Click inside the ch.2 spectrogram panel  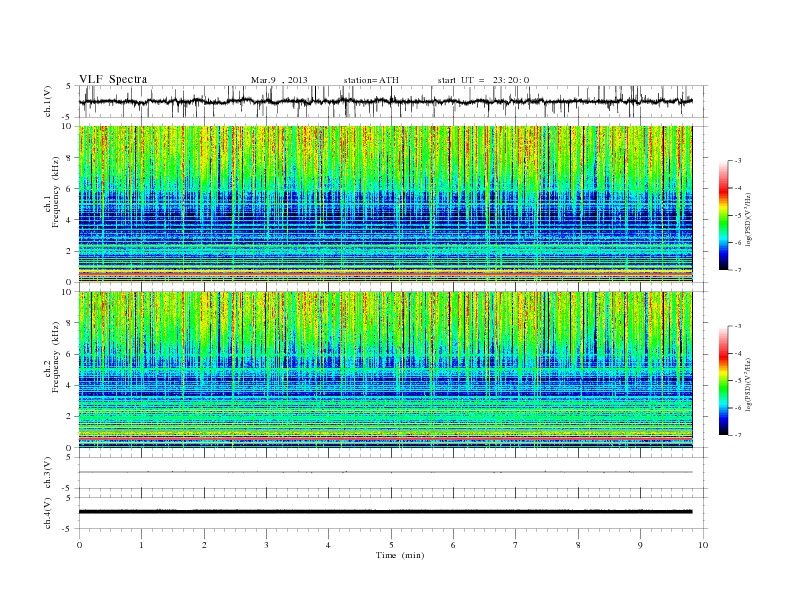pyautogui.click(x=385, y=370)
